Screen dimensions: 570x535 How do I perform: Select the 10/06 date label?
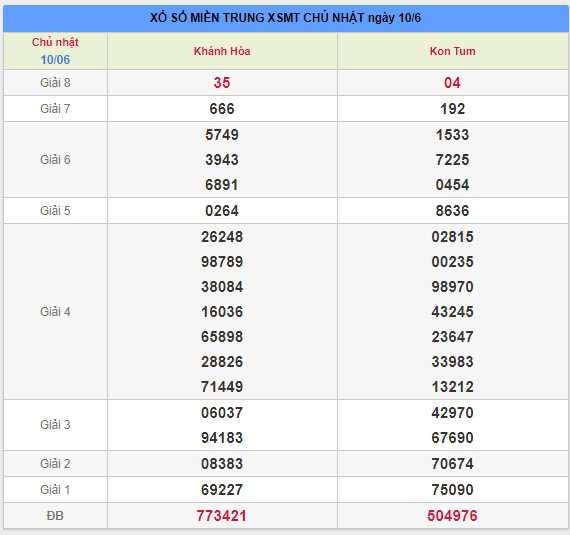[x=55, y=60]
